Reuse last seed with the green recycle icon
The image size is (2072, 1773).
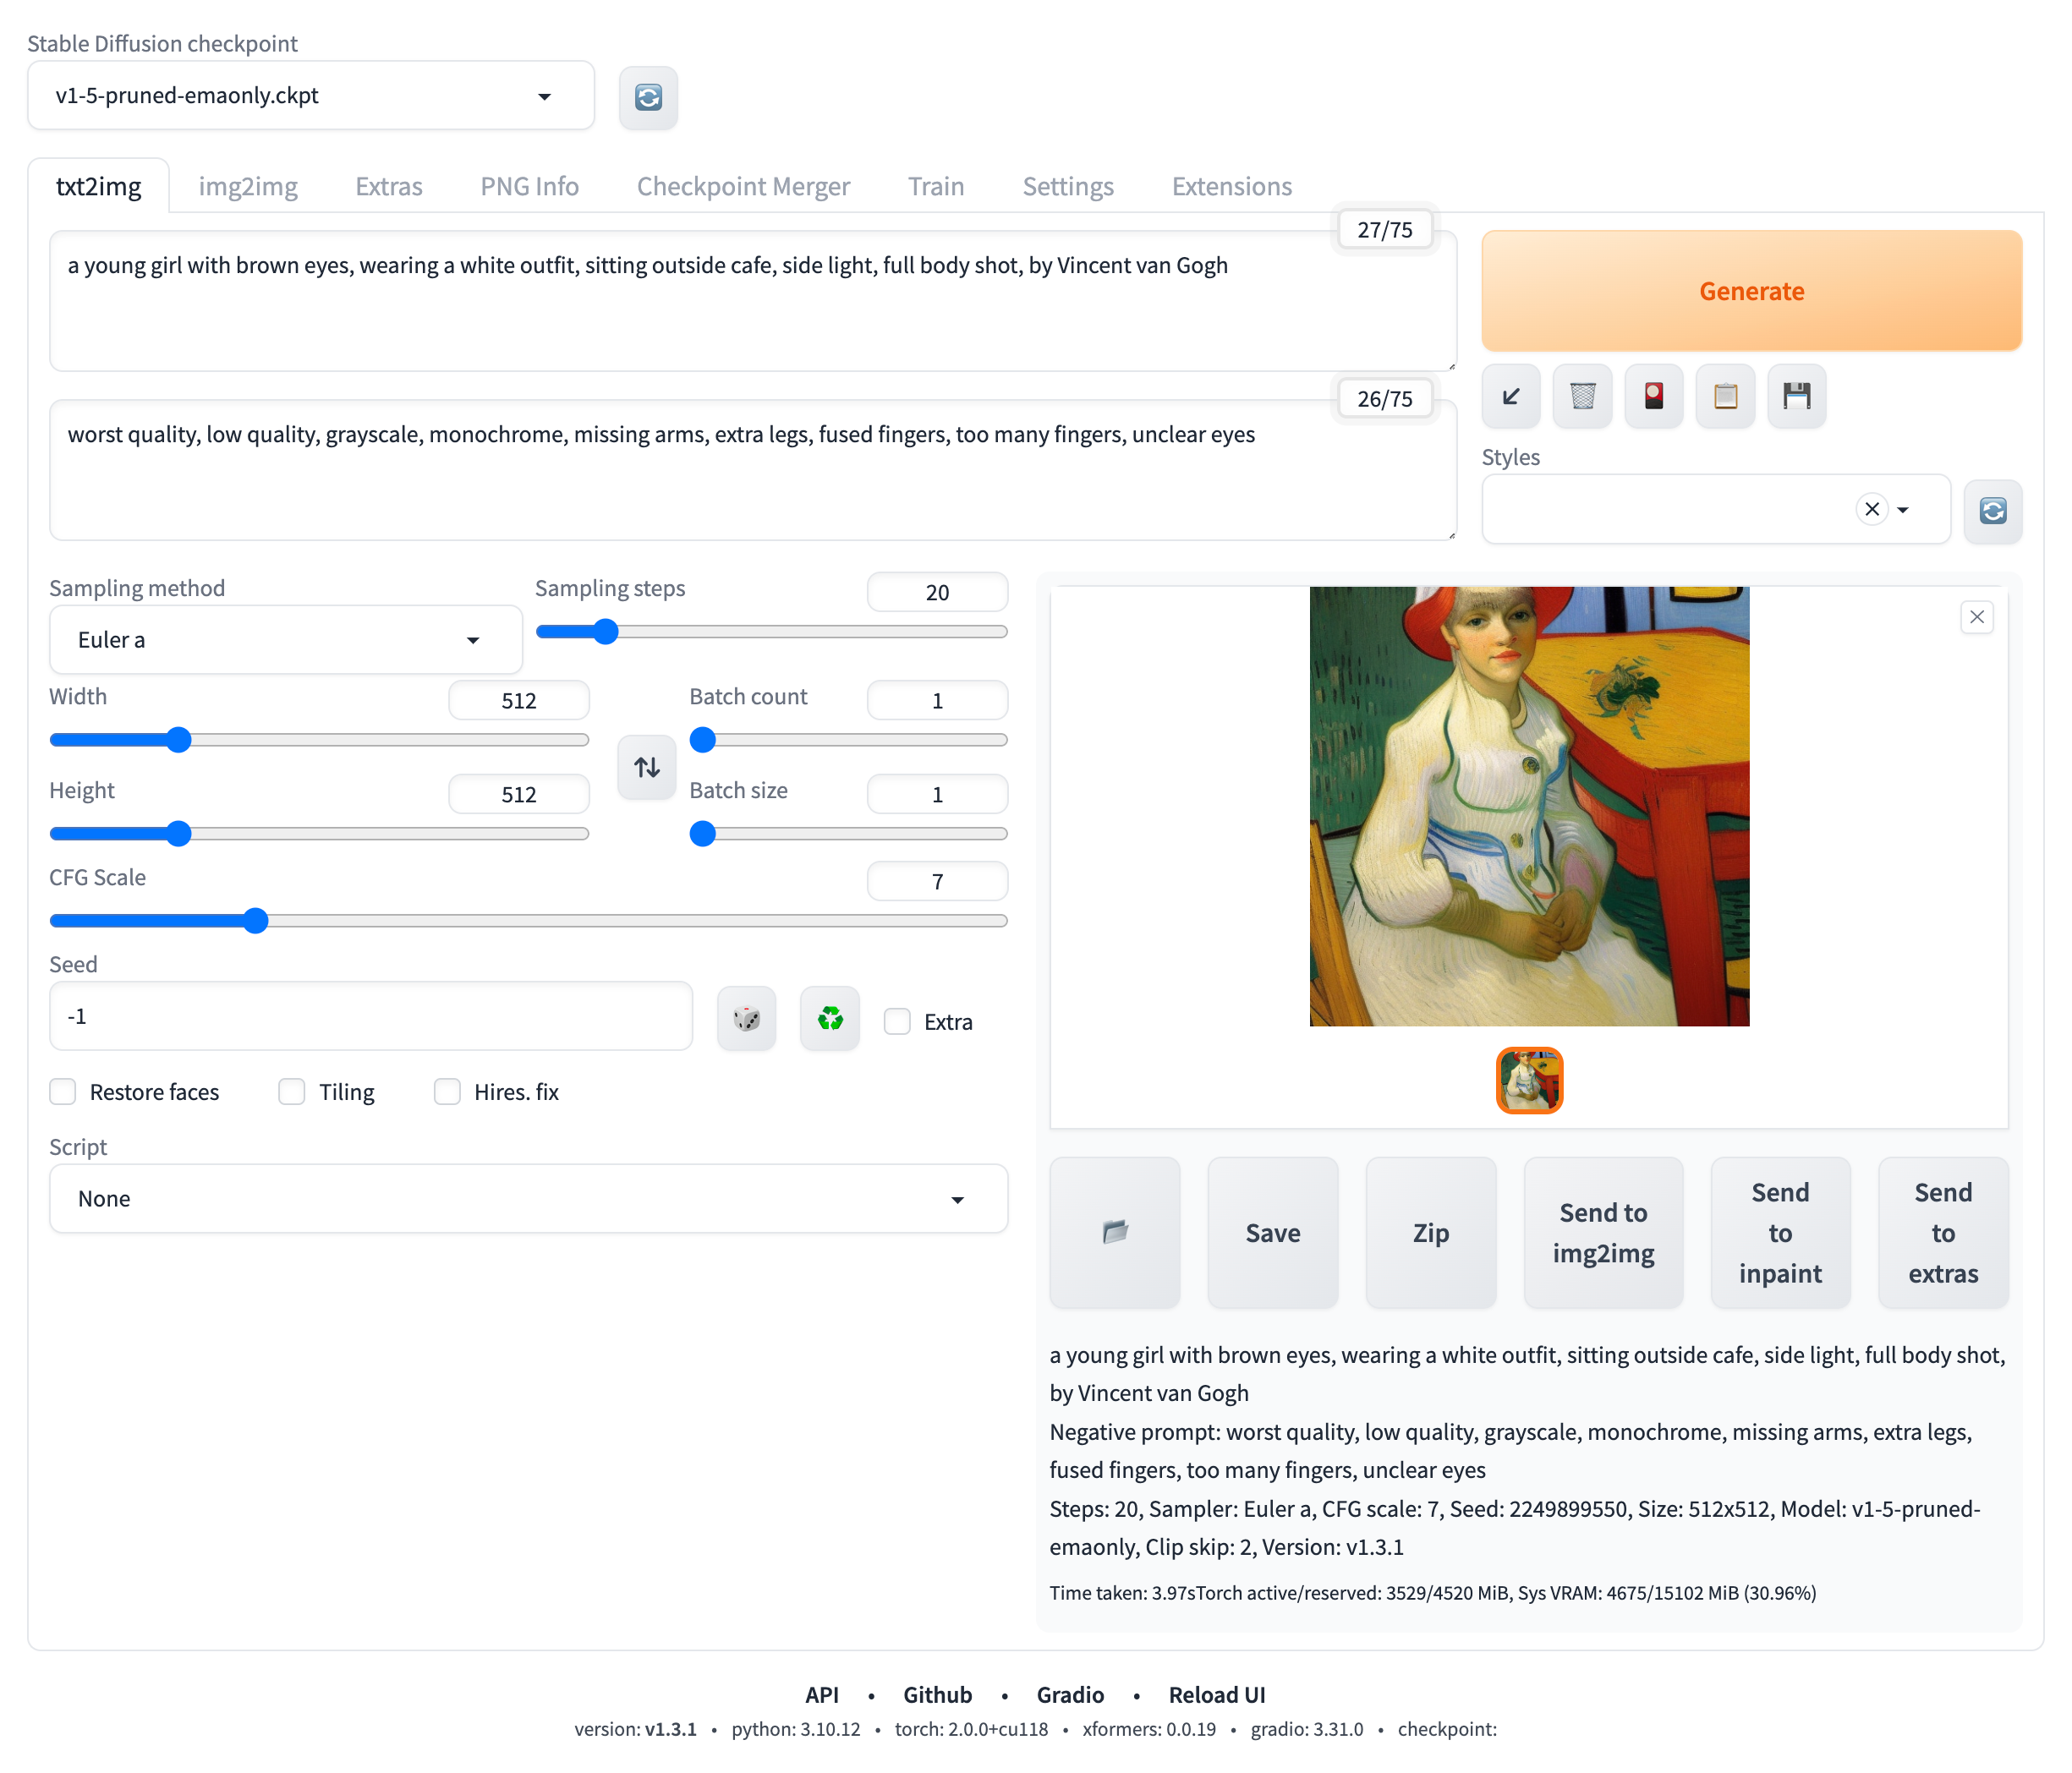[x=829, y=1019]
